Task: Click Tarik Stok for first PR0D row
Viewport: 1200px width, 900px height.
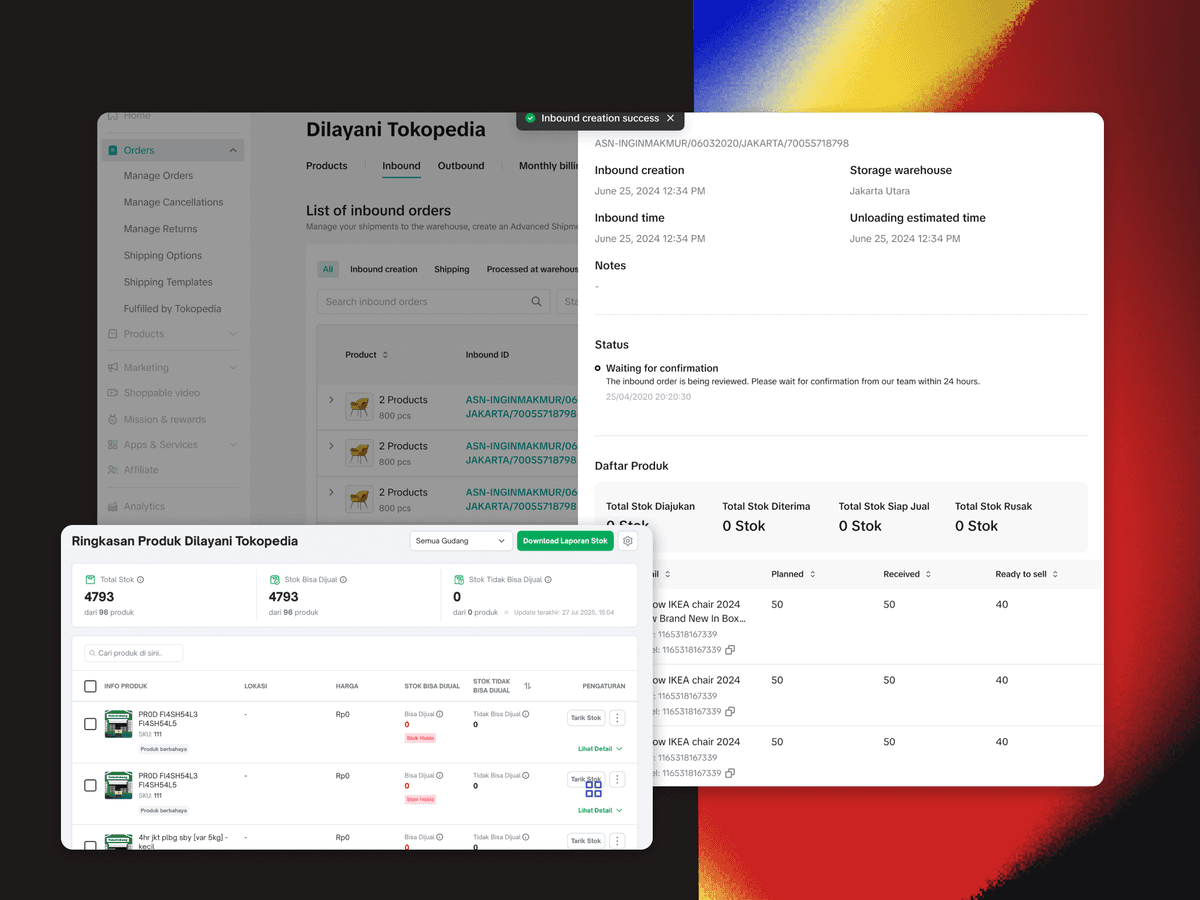Action: [586, 718]
